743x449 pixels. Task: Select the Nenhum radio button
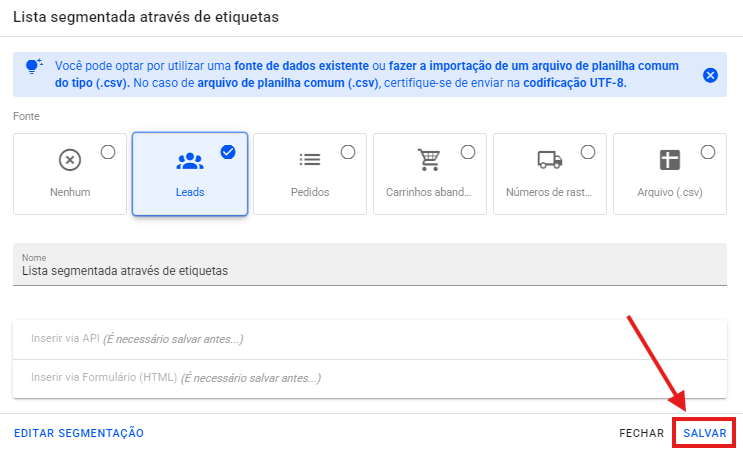108,152
